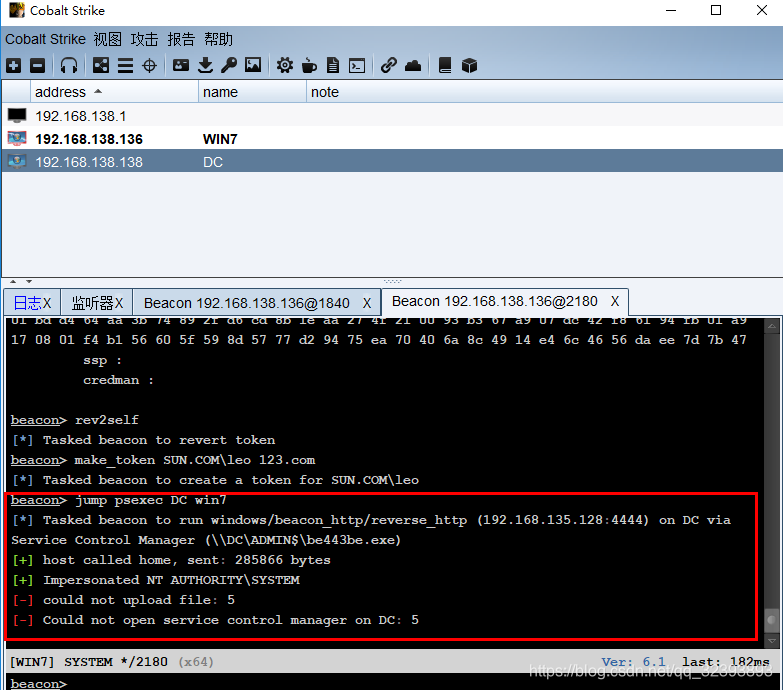This screenshot has height=690, width=783.
Task: Sort by name column header
Action: 252,92
